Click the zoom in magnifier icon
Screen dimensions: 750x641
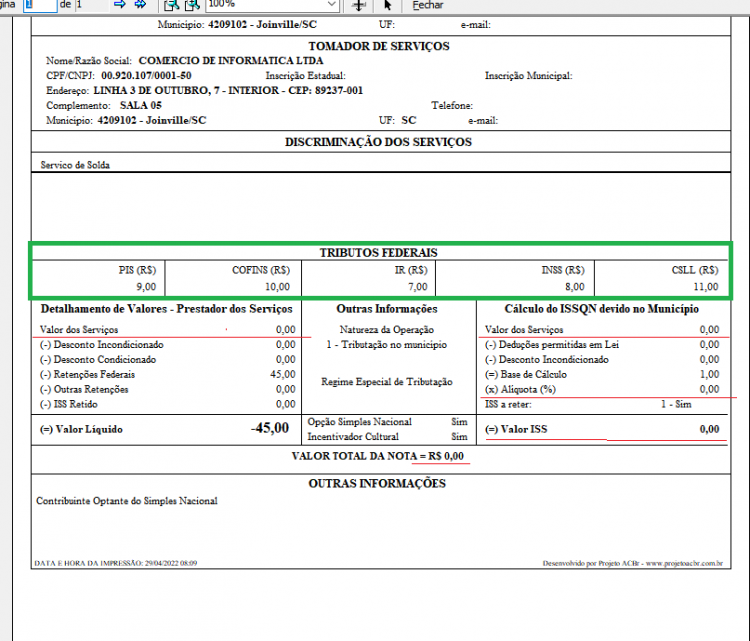(x=192, y=5)
